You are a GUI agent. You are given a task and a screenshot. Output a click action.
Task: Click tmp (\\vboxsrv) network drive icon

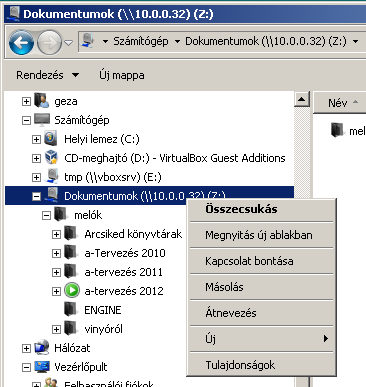click(52, 176)
